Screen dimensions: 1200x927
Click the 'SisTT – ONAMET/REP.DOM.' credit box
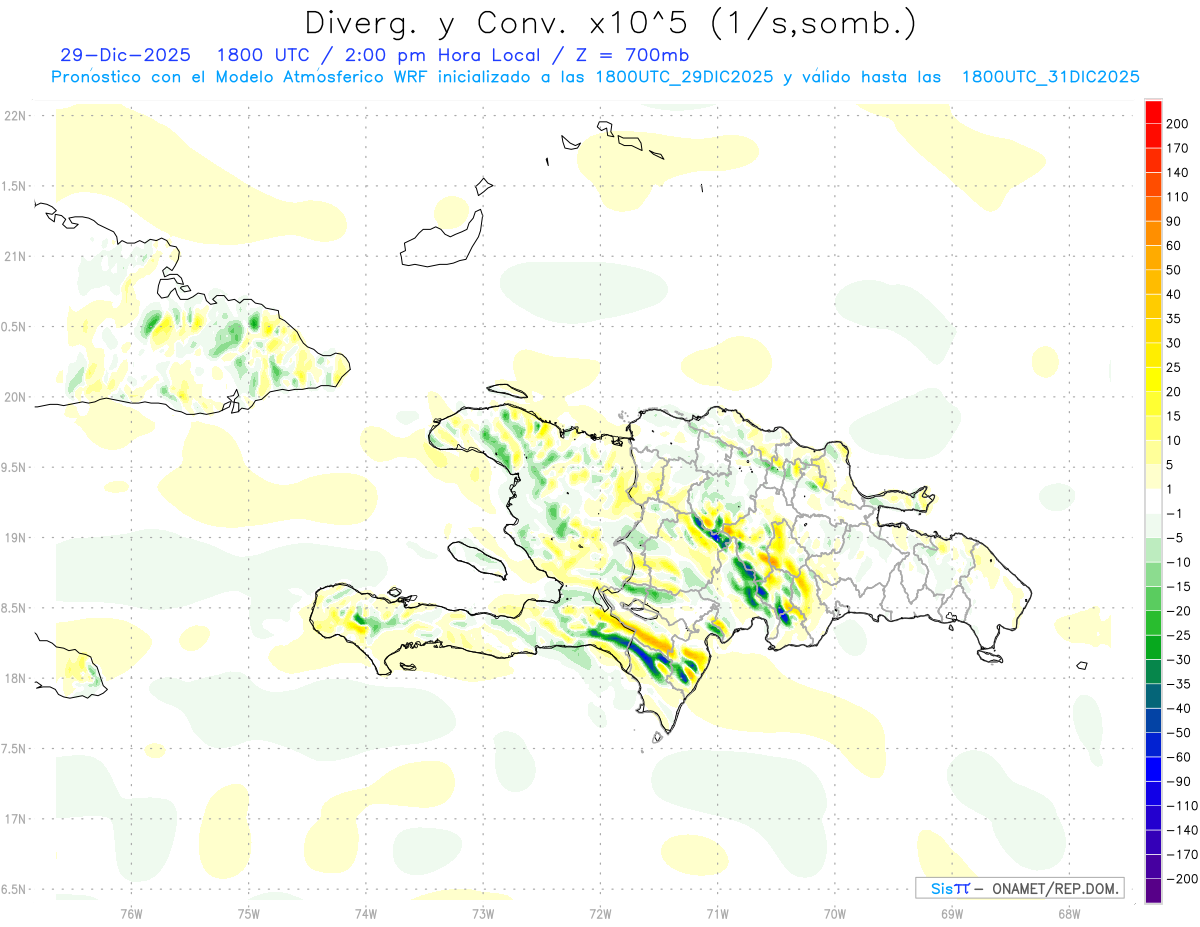click(x=1019, y=888)
